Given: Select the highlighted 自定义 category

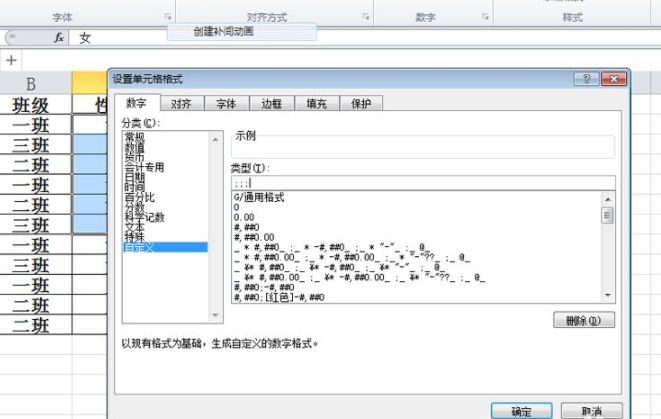Looking at the screenshot, I should click(165, 247).
